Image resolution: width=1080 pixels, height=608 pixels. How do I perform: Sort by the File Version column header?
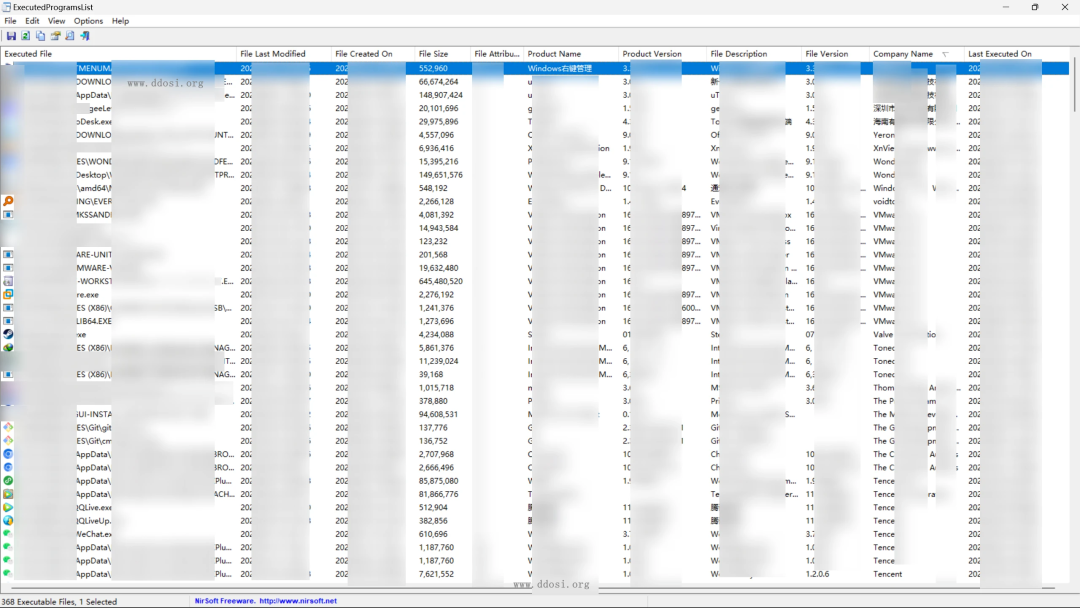click(x=835, y=54)
